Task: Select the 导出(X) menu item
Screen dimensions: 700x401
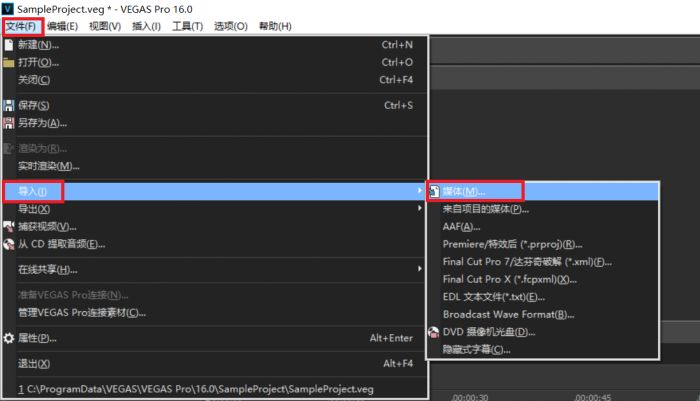Action: (x=215, y=209)
